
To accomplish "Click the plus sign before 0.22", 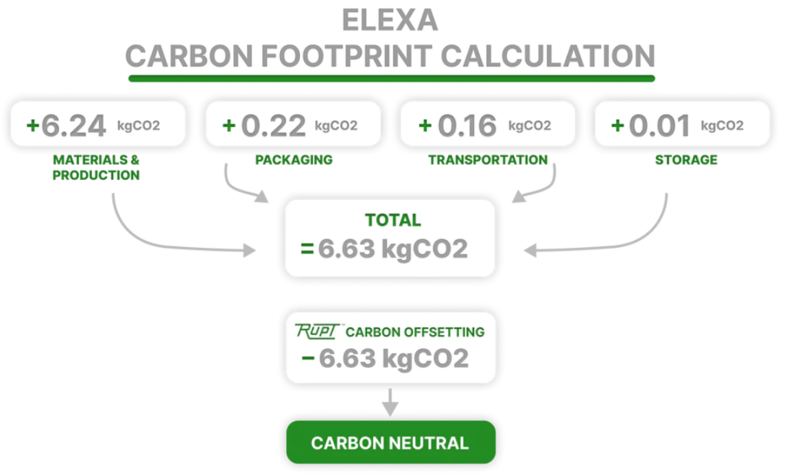I will pyautogui.click(x=228, y=126).
